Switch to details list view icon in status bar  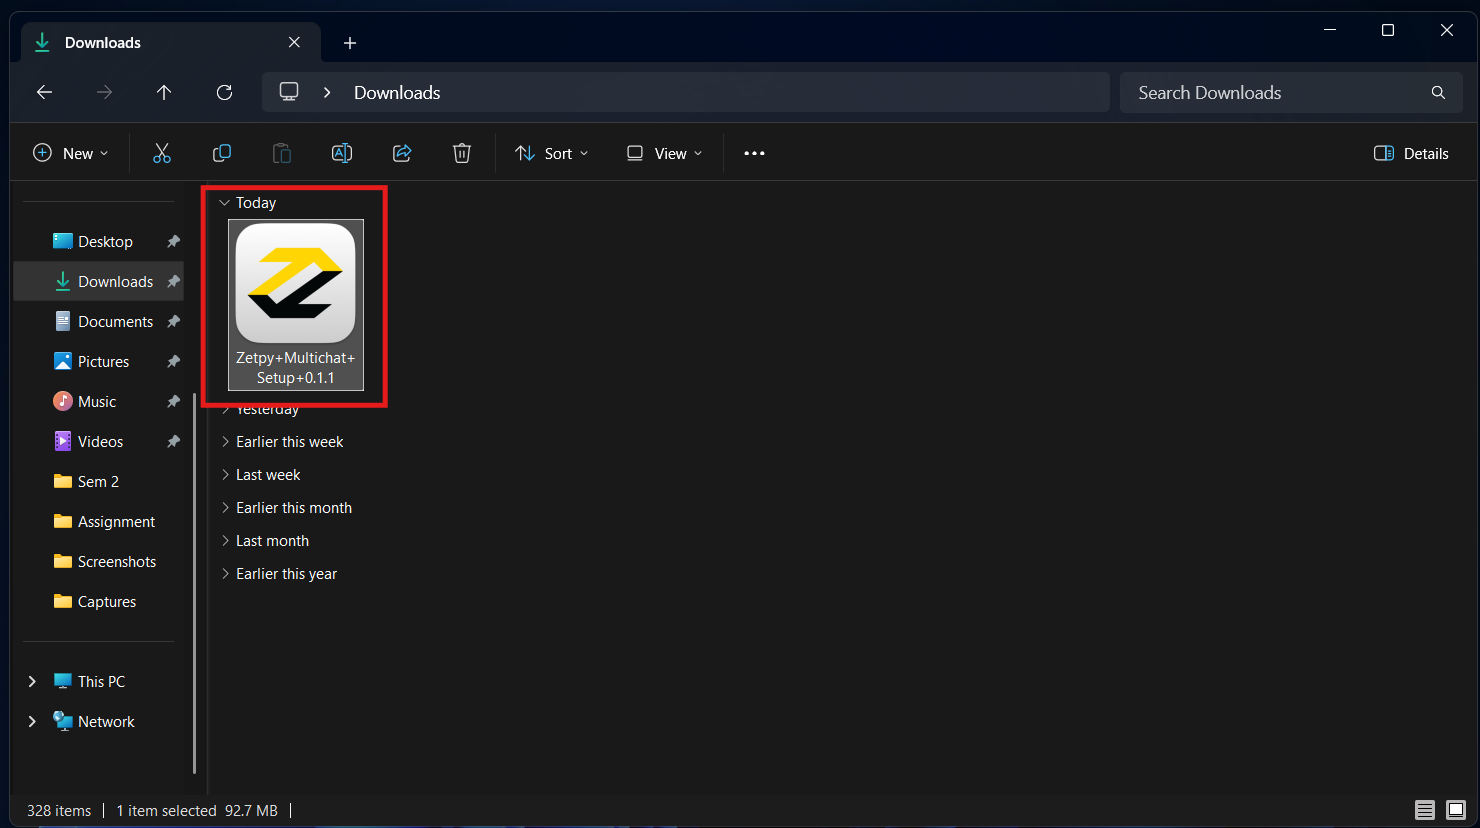(1425, 810)
